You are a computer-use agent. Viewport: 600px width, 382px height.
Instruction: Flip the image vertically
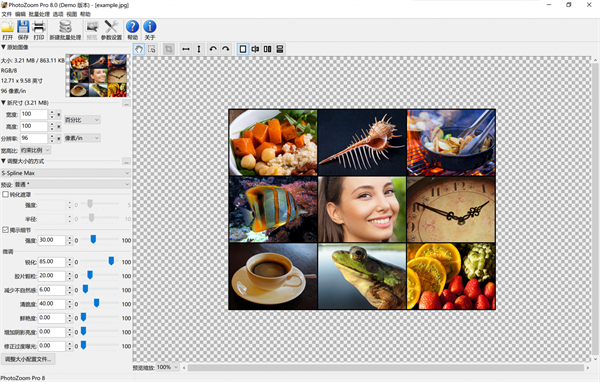point(199,49)
